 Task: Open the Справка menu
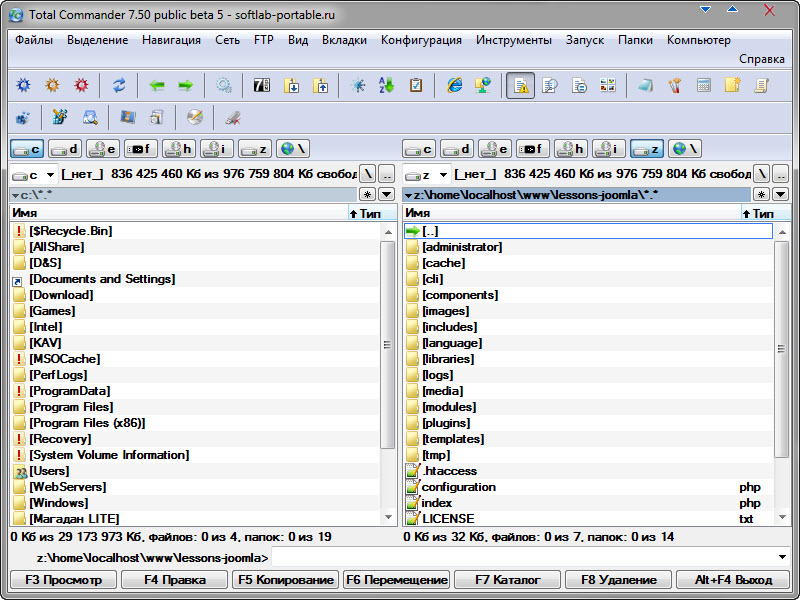[762, 59]
